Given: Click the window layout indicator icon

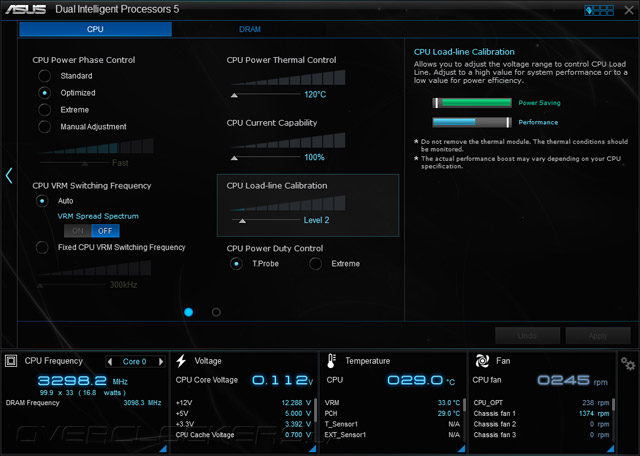Looking at the screenshot, I should (x=599, y=10).
